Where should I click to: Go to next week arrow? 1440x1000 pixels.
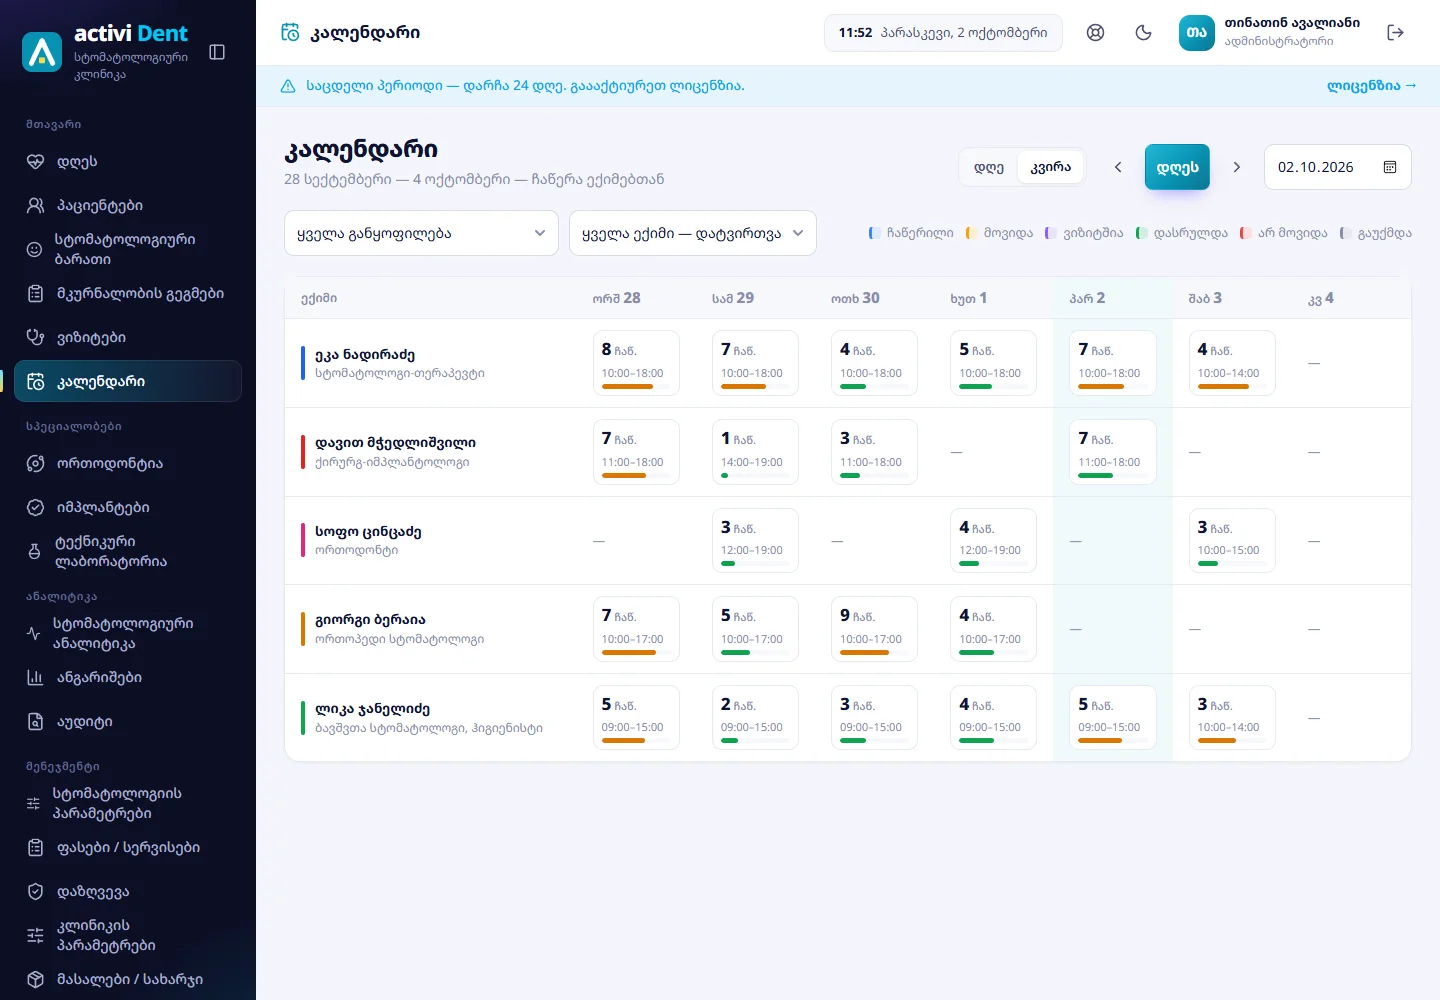click(x=1237, y=167)
